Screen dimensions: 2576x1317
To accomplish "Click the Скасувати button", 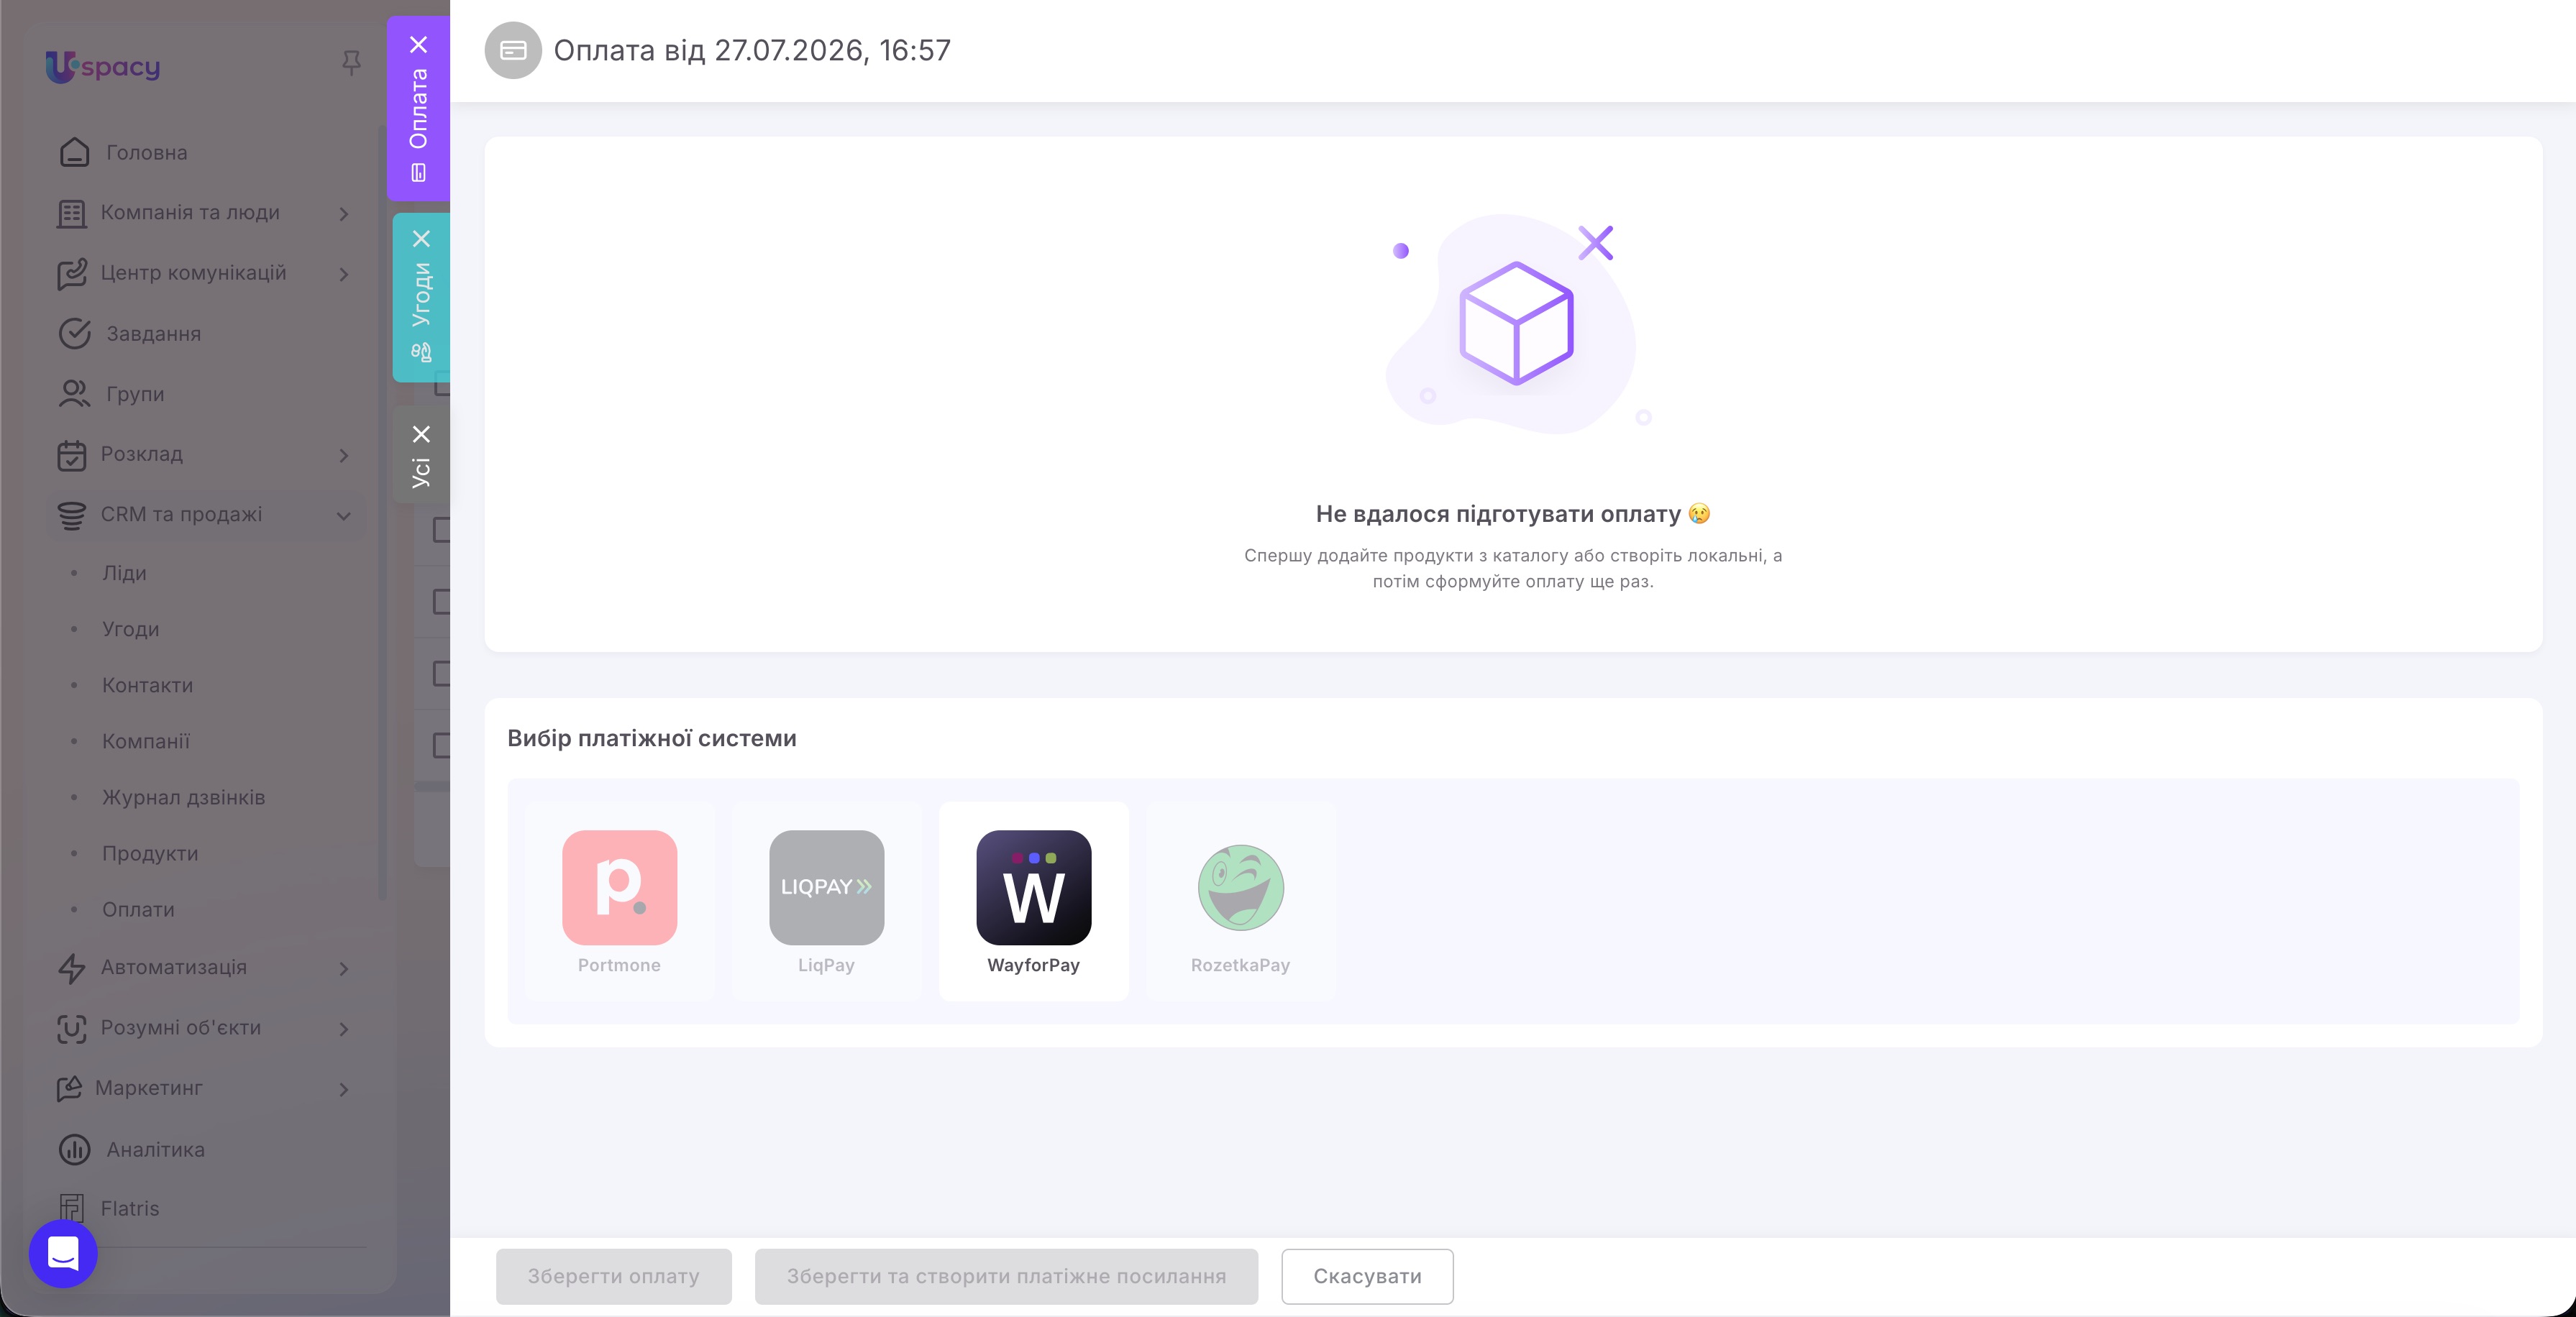I will tap(1367, 1276).
